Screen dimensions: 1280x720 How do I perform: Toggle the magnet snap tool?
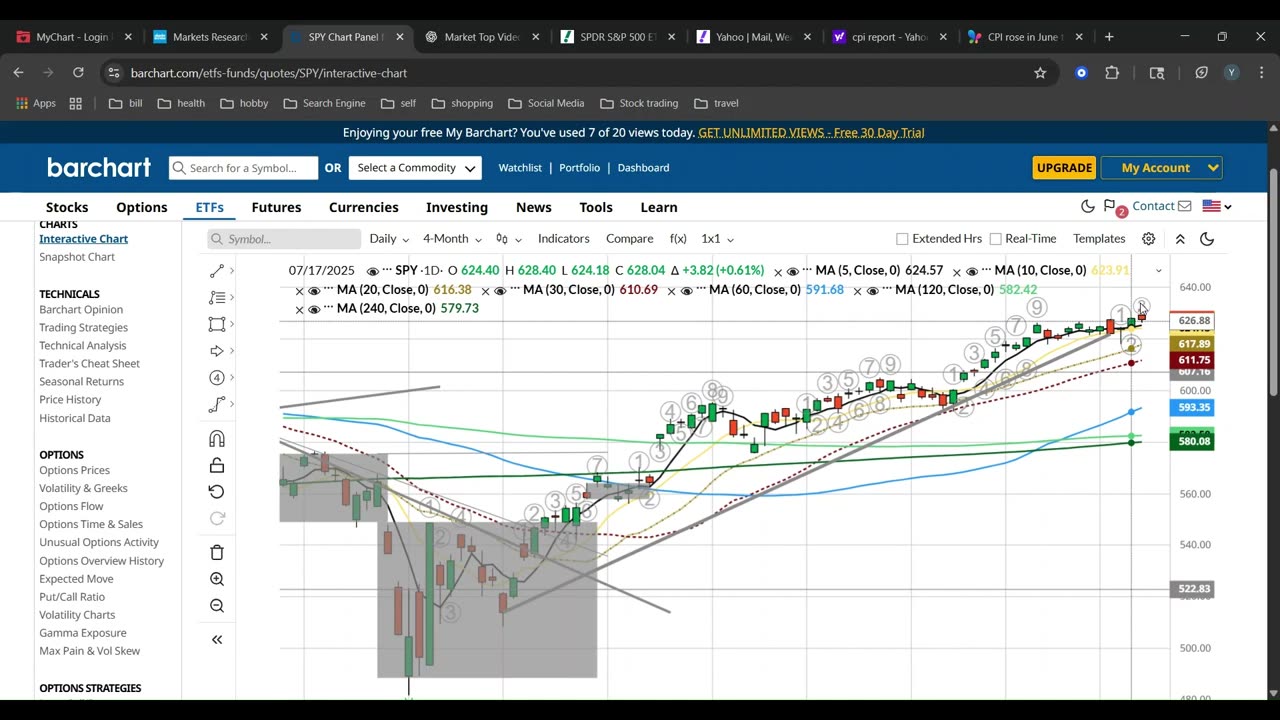coord(217,439)
